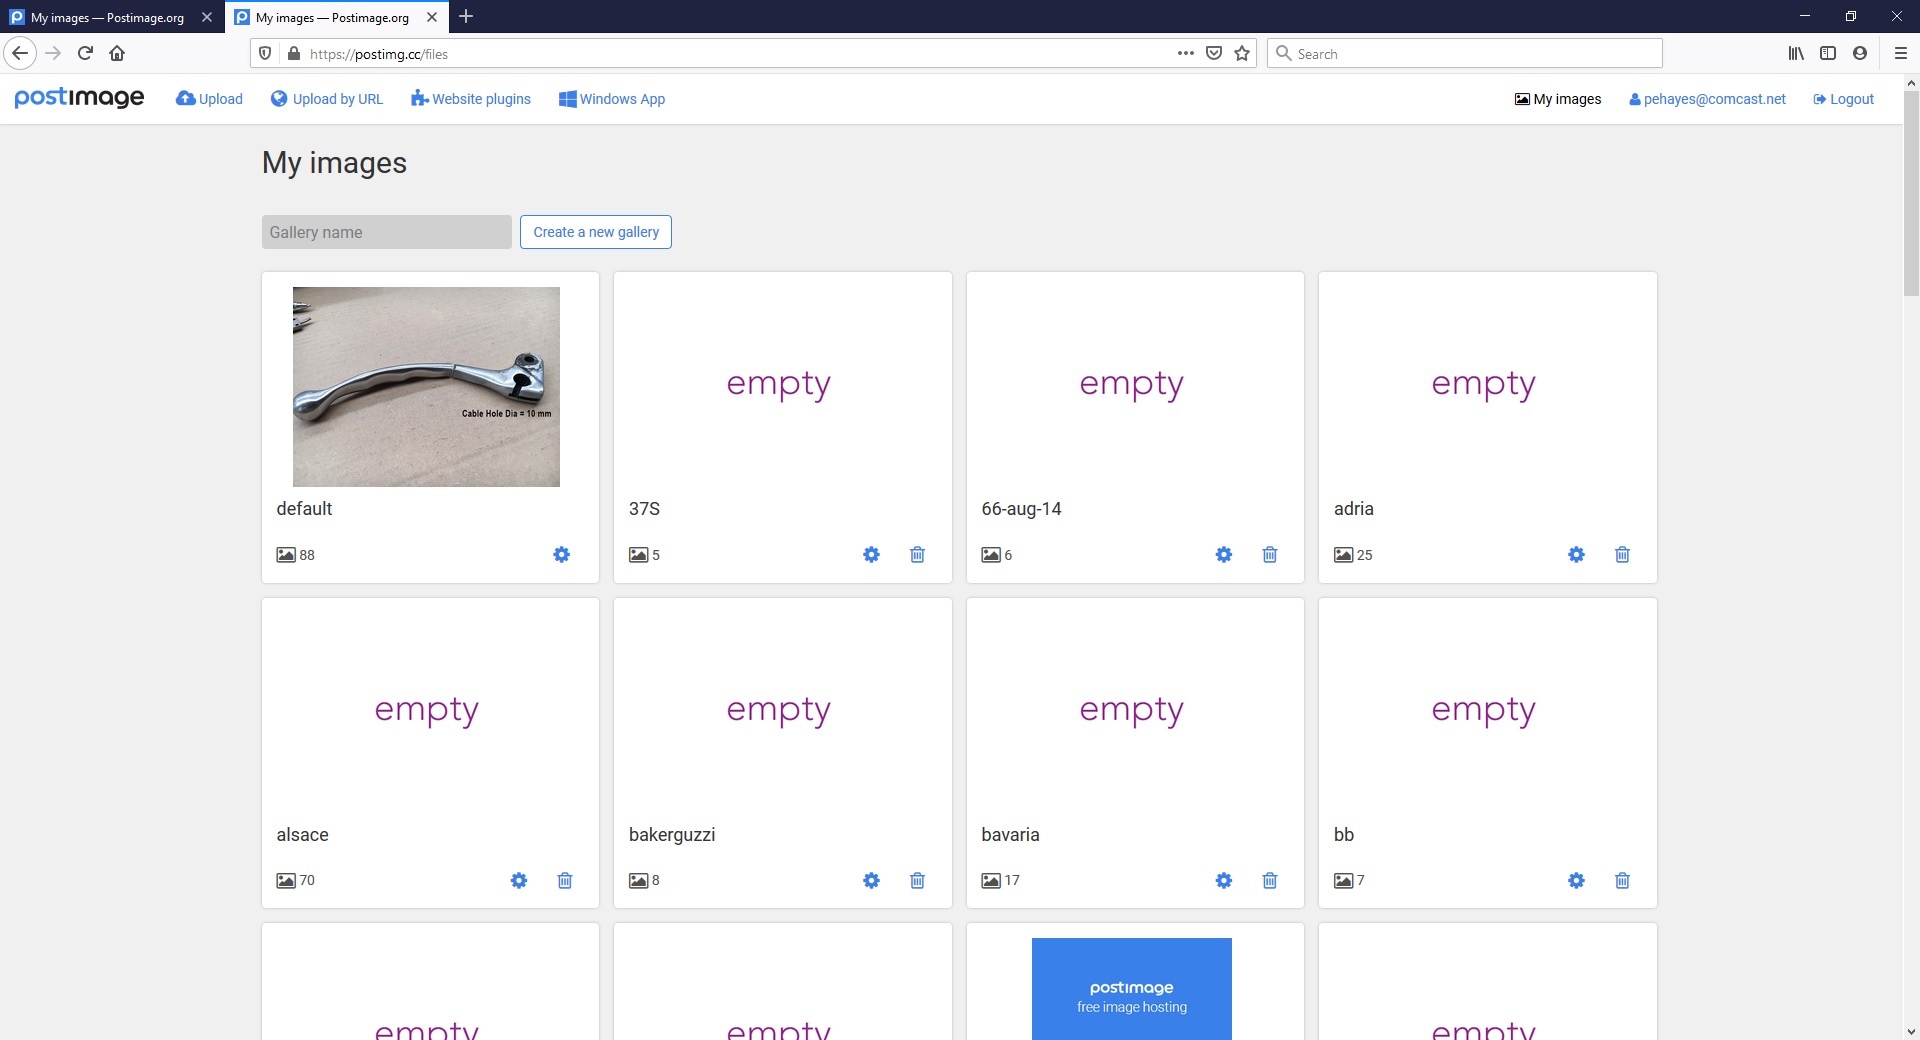Open the default gallery brake lever thumbnail
The height and width of the screenshot is (1040, 1920).
click(x=426, y=387)
